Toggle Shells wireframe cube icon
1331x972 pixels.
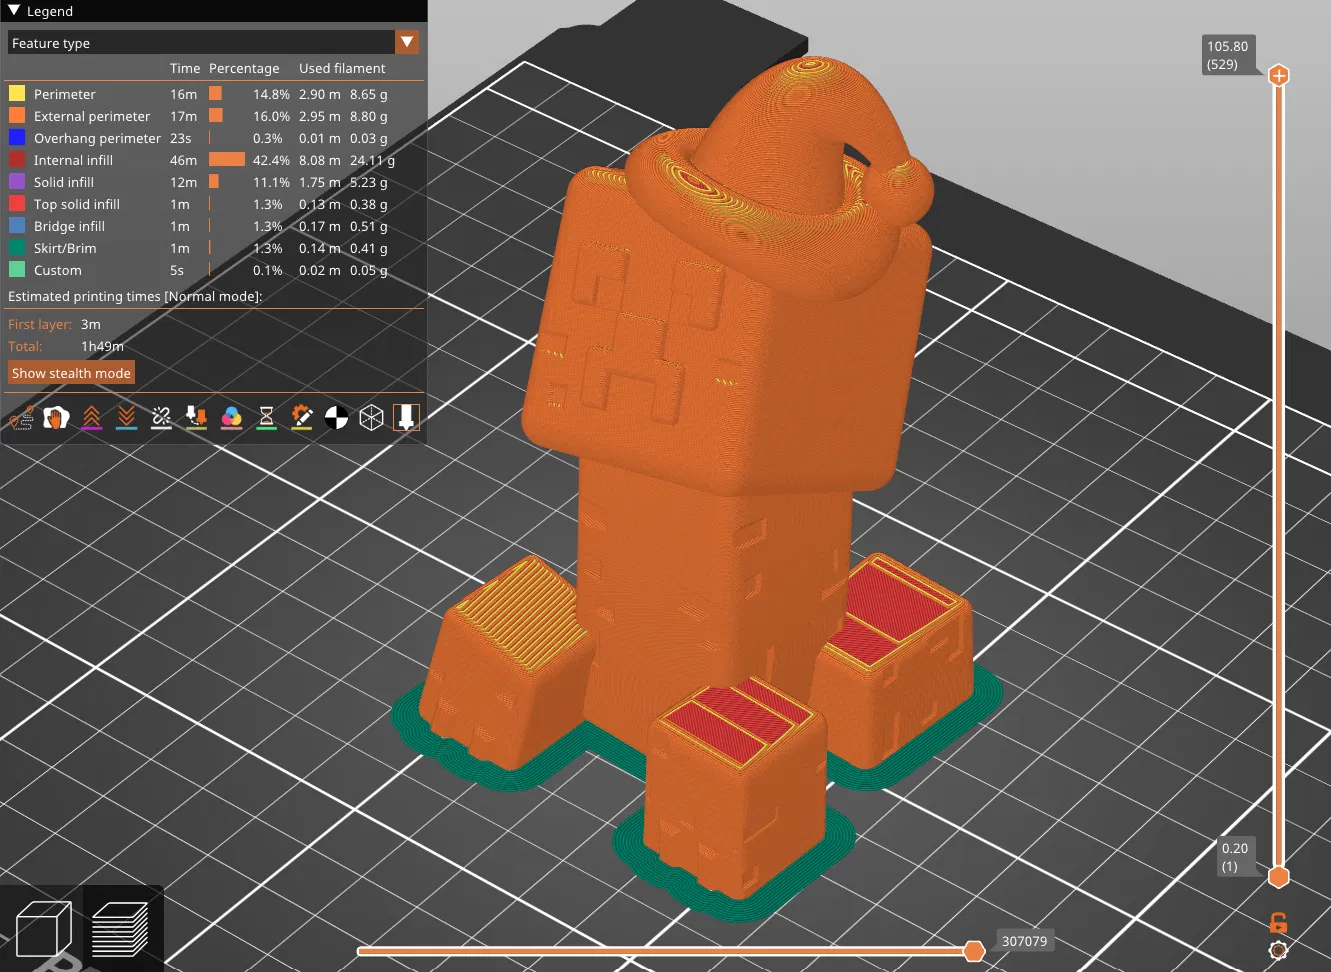(x=372, y=417)
